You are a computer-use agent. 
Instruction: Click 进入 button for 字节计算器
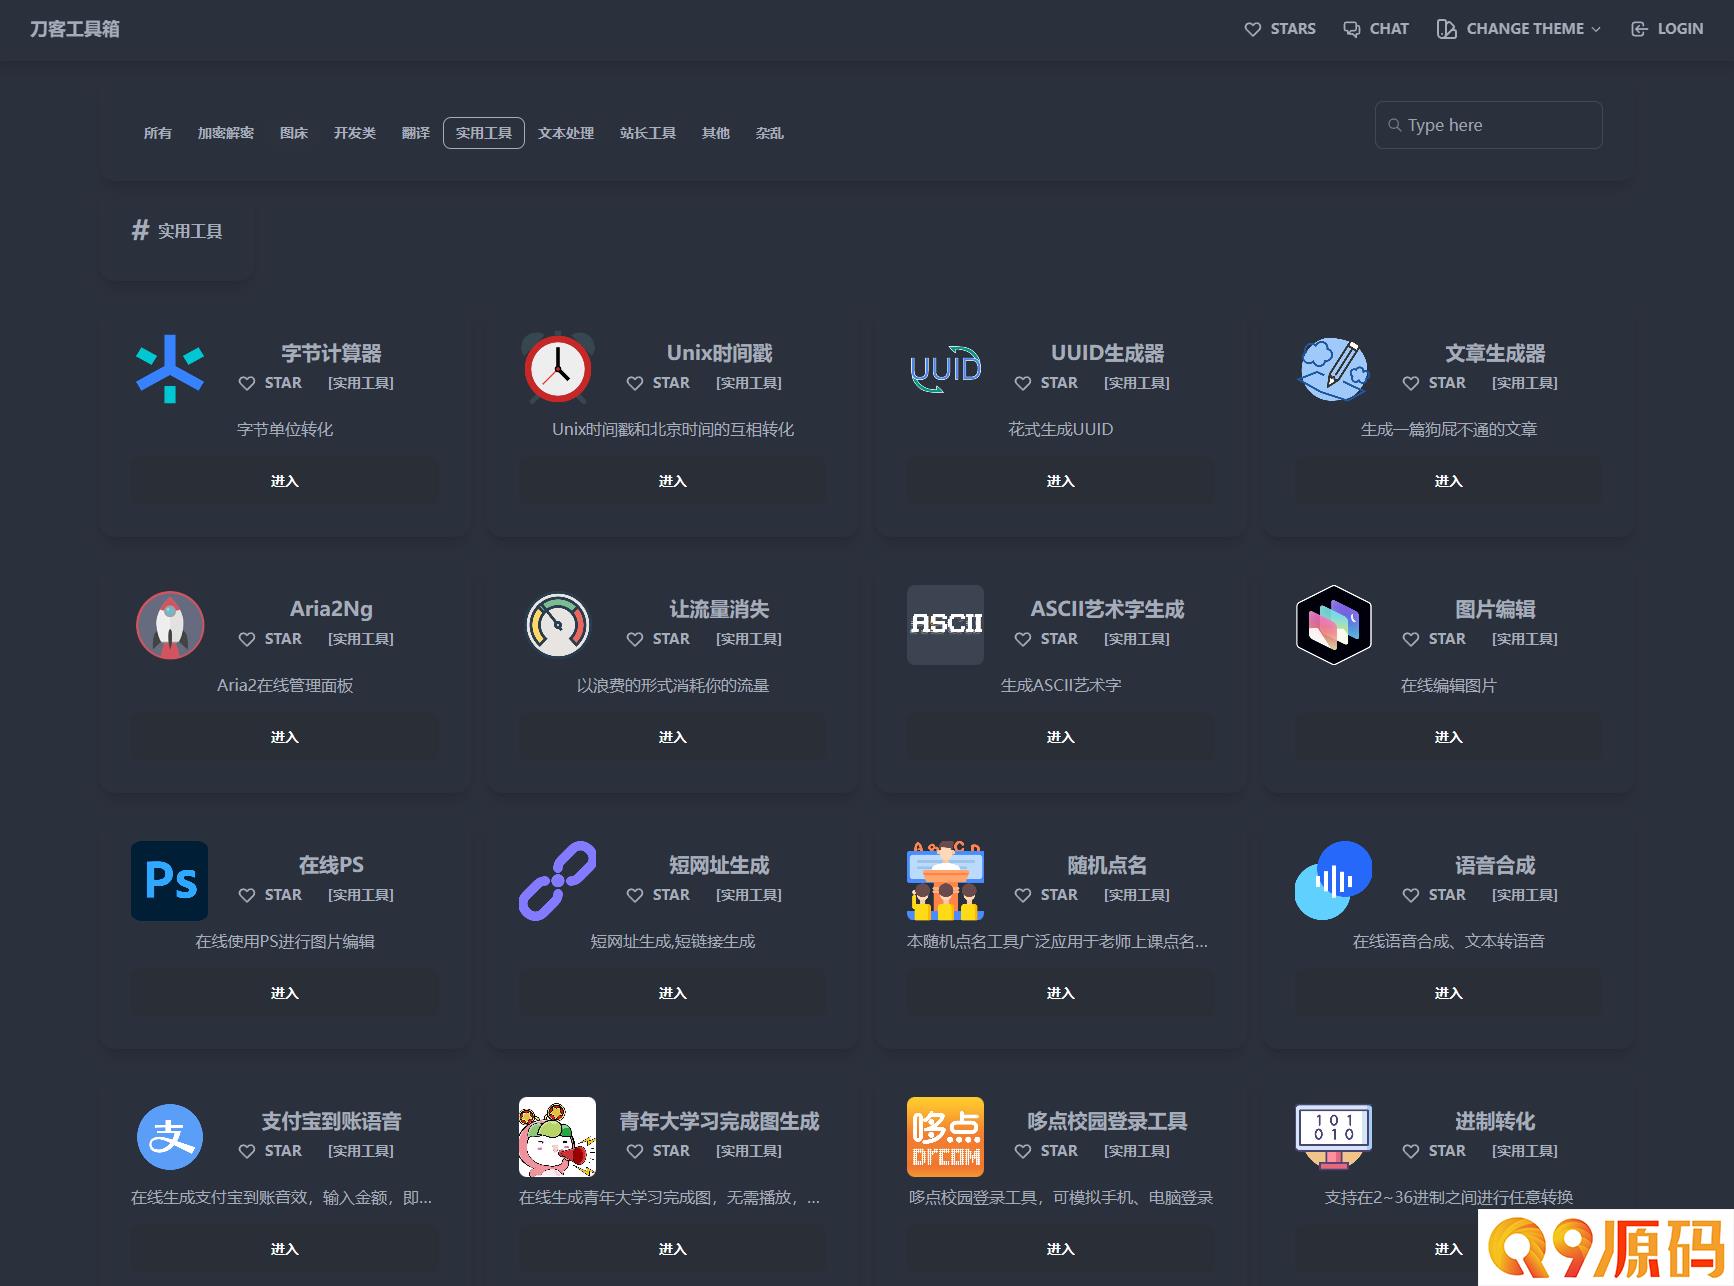click(285, 481)
